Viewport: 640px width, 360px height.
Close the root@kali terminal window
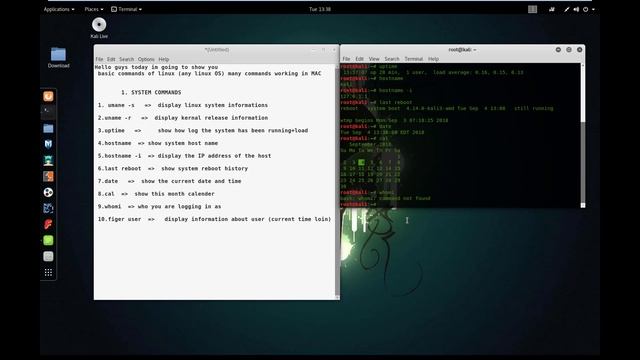(x=580, y=50)
